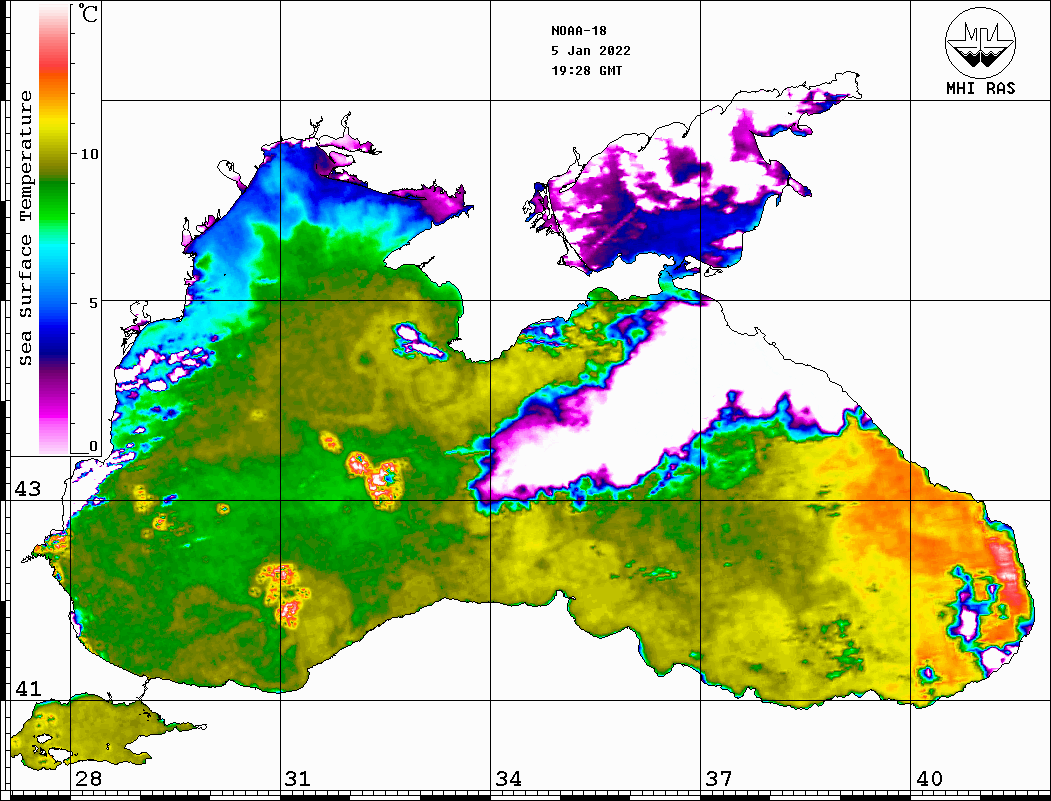Viewport: 1051px width, 801px height.
Task: Click the '0' value on color scale
Action: (x=93, y=446)
